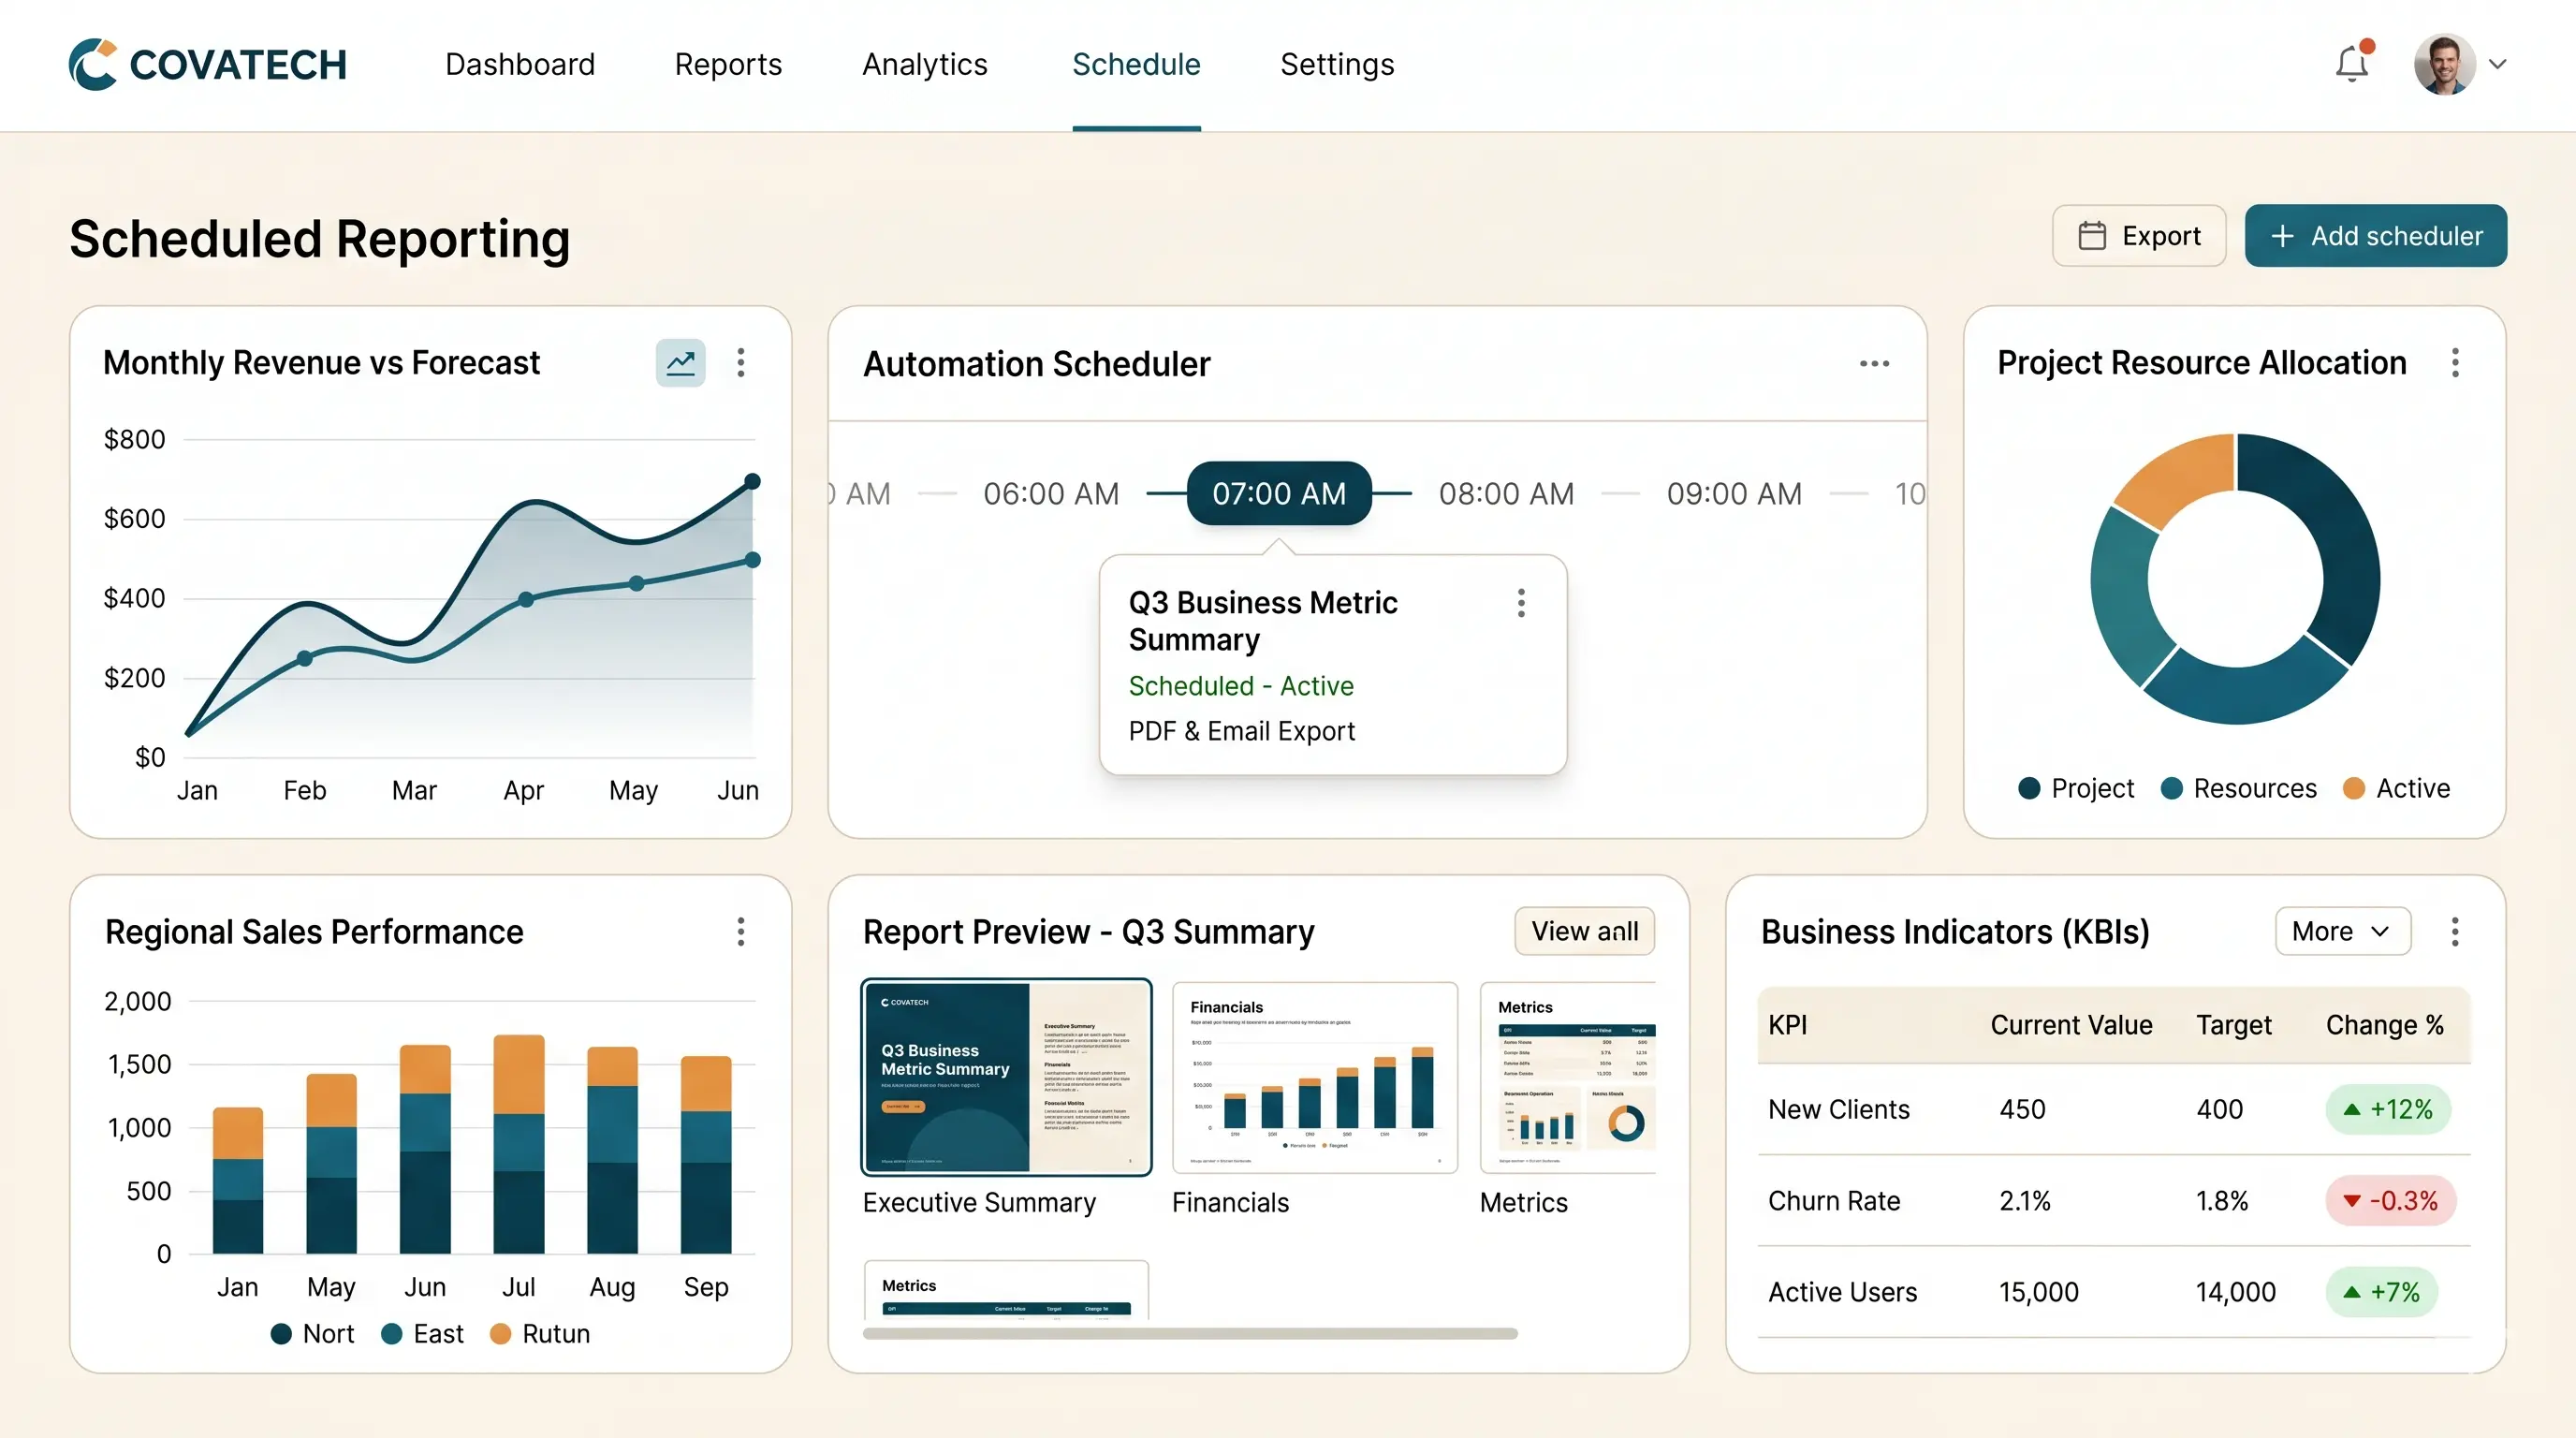
Task: Open Automation Scheduler three-dot menu
Action: pos(1874,364)
